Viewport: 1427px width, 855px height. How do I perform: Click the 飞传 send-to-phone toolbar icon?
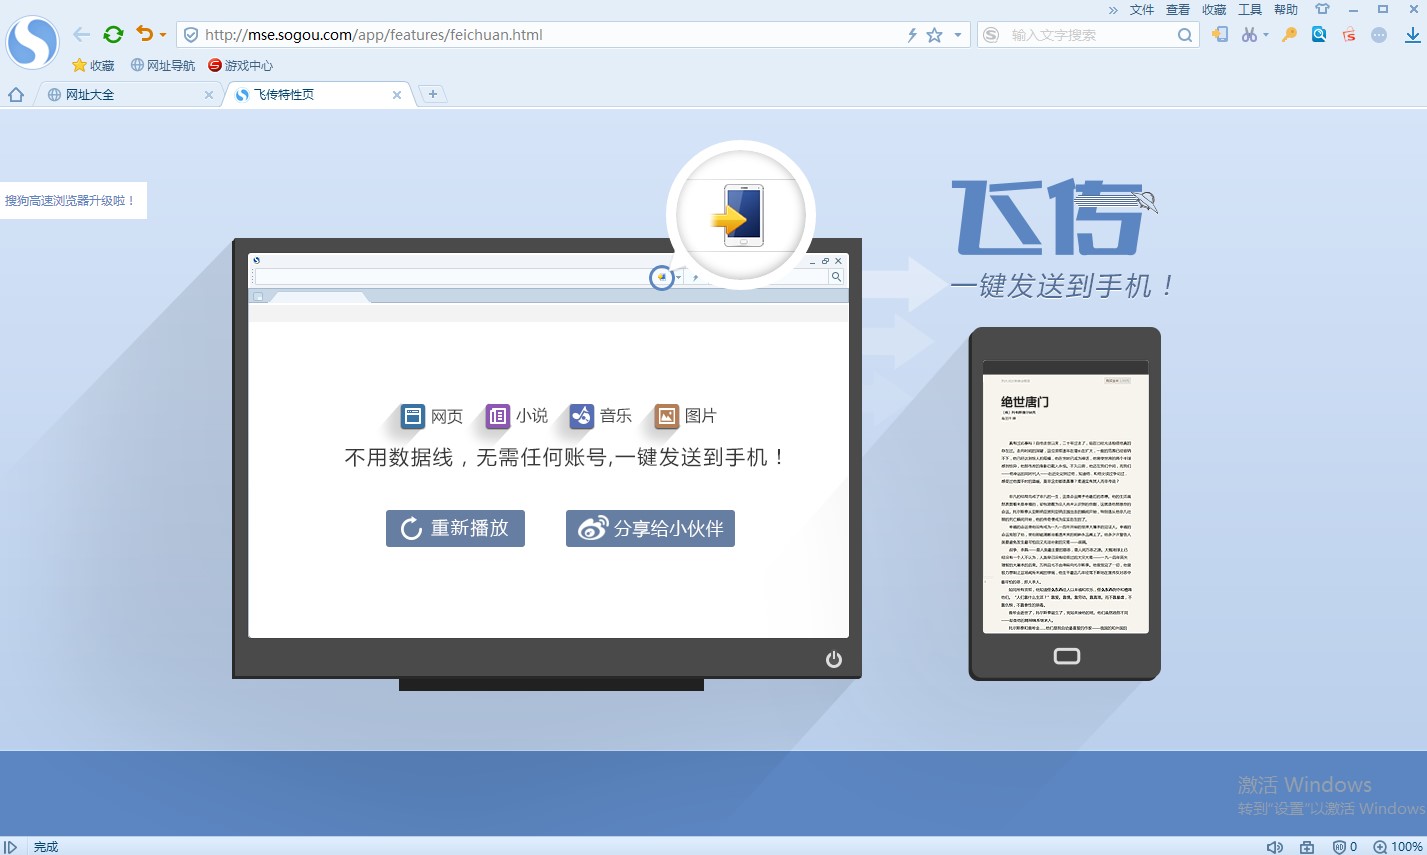1220,34
